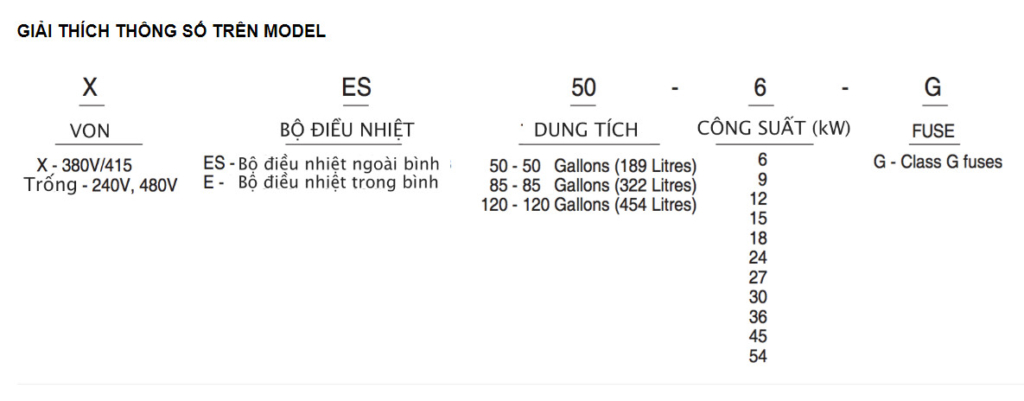Click the heading 'GIẢI THÍCH THÔNG SỐ TRÊN MODEL'
The image size is (1024, 401).
click(x=172, y=31)
